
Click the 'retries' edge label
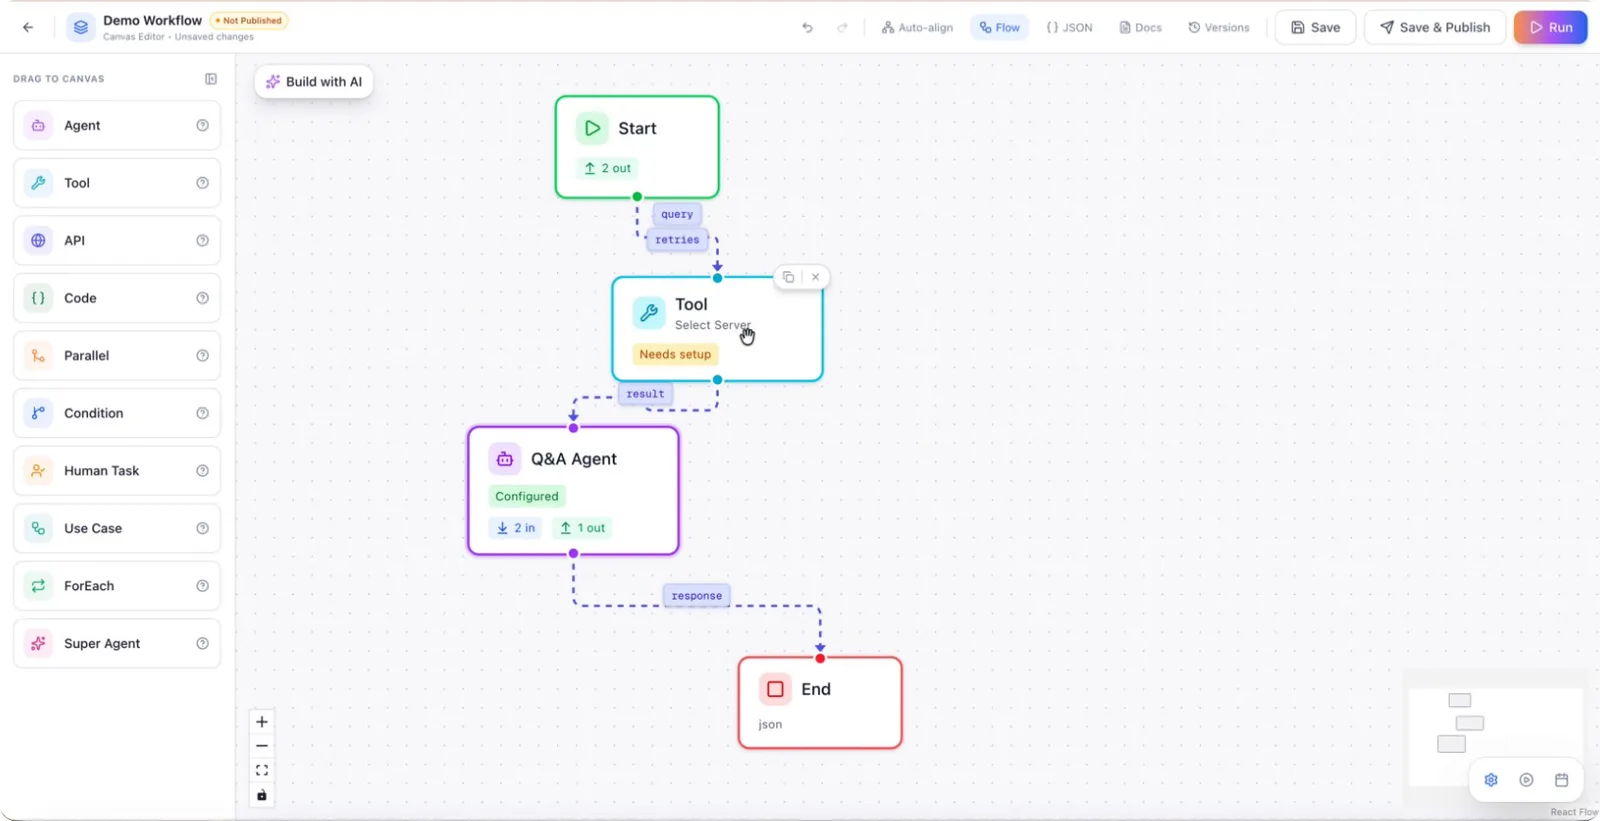click(x=677, y=240)
